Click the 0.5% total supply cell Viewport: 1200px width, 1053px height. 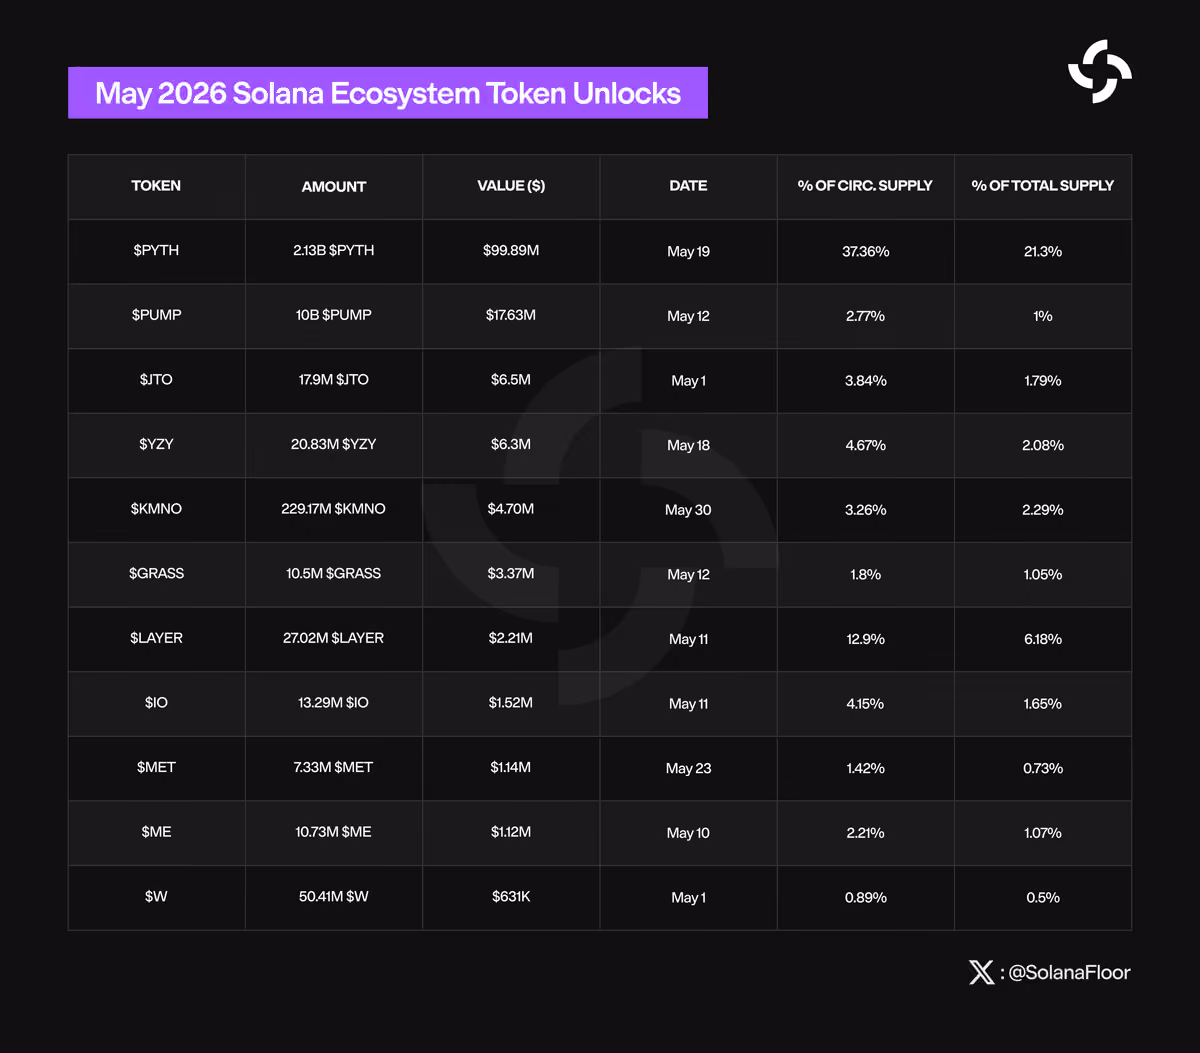1043,897
